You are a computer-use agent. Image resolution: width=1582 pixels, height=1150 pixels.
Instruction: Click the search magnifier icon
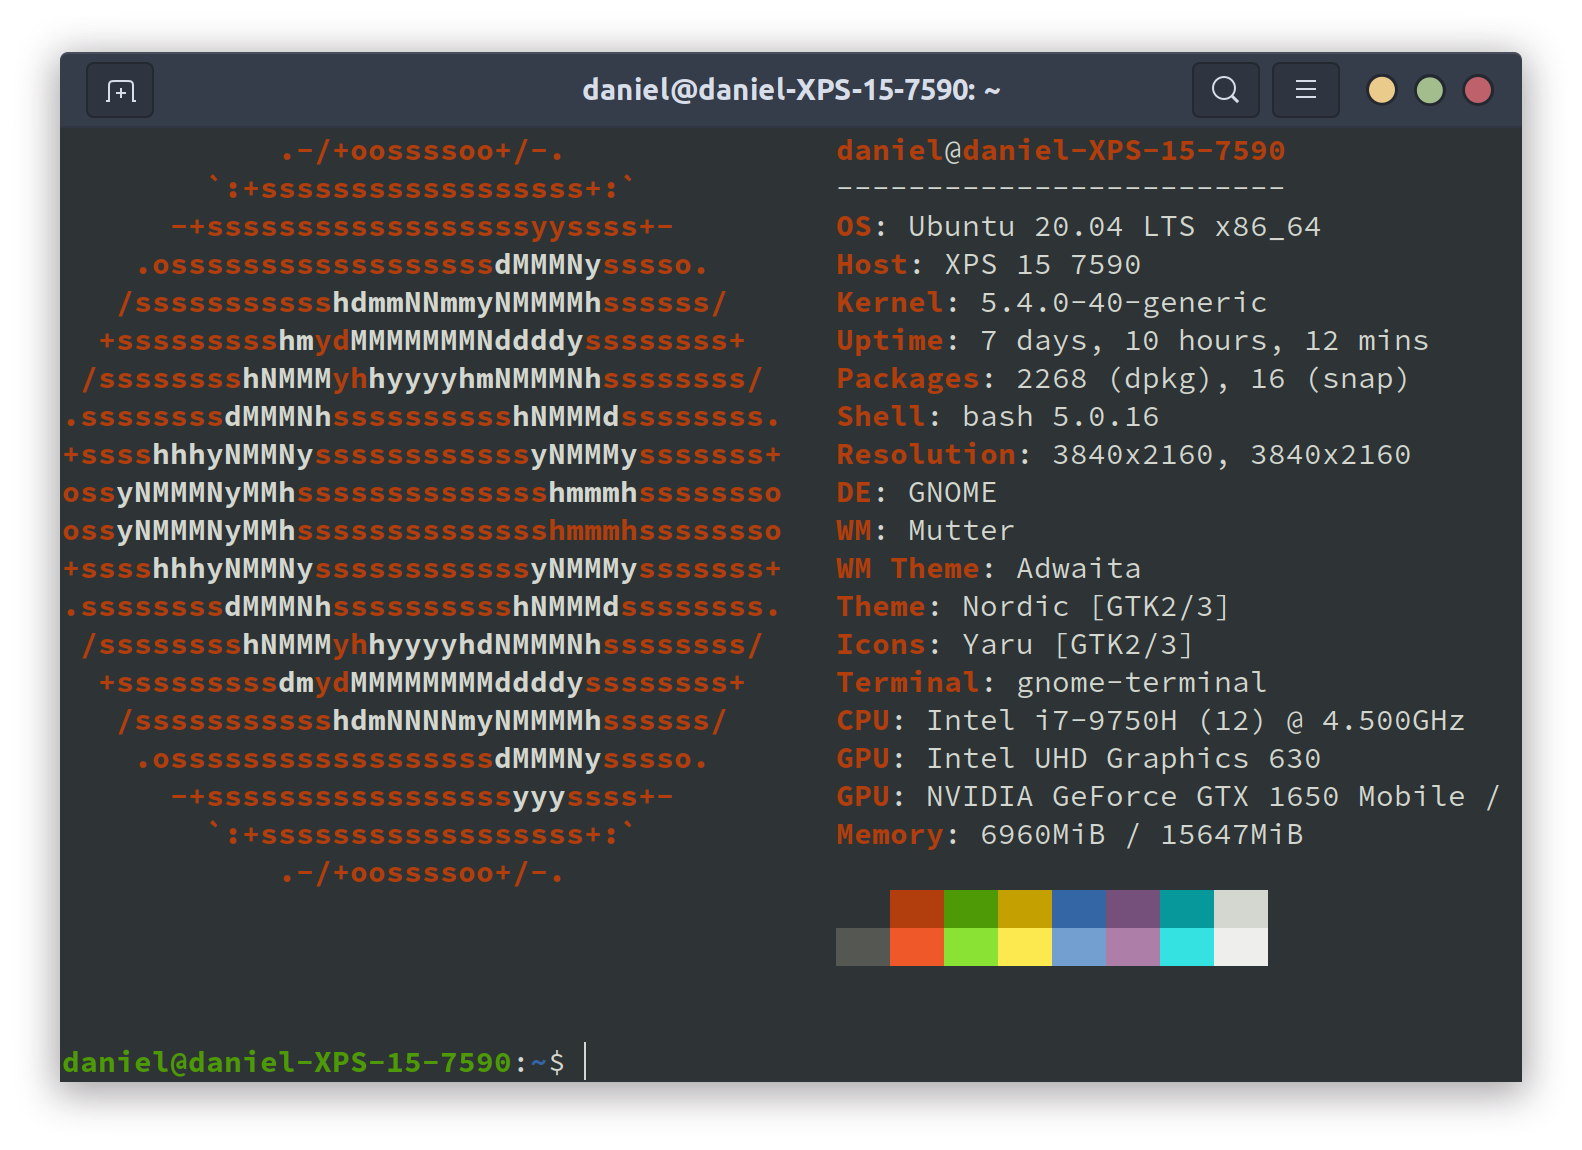(x=1225, y=90)
